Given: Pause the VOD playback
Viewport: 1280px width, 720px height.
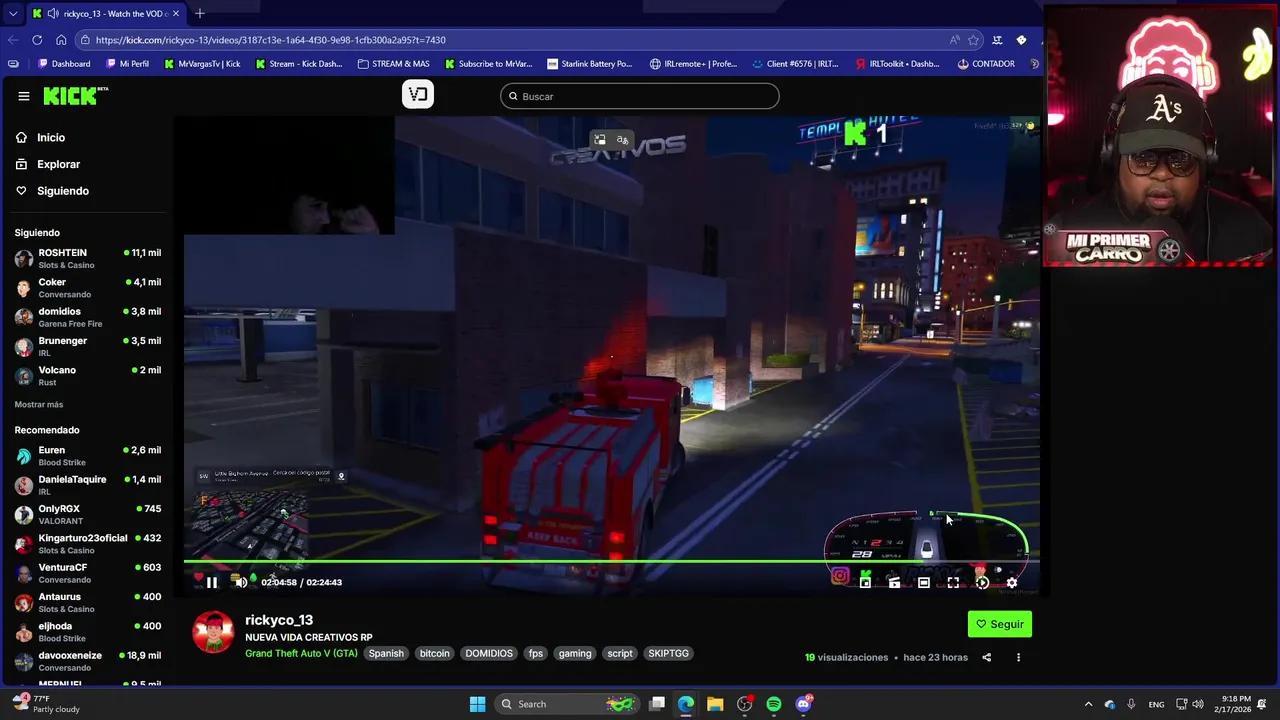Looking at the screenshot, I should pyautogui.click(x=212, y=582).
